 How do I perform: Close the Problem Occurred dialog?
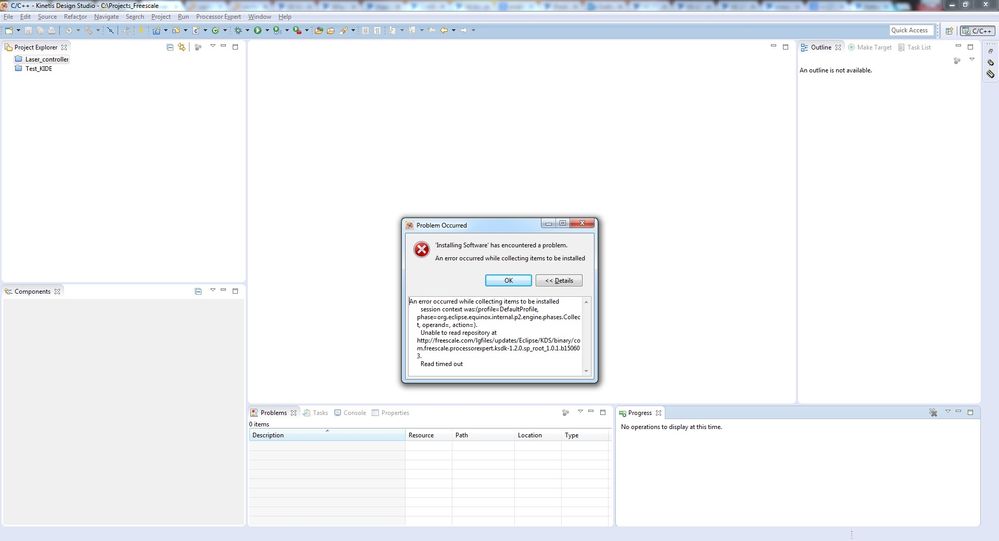pos(582,223)
